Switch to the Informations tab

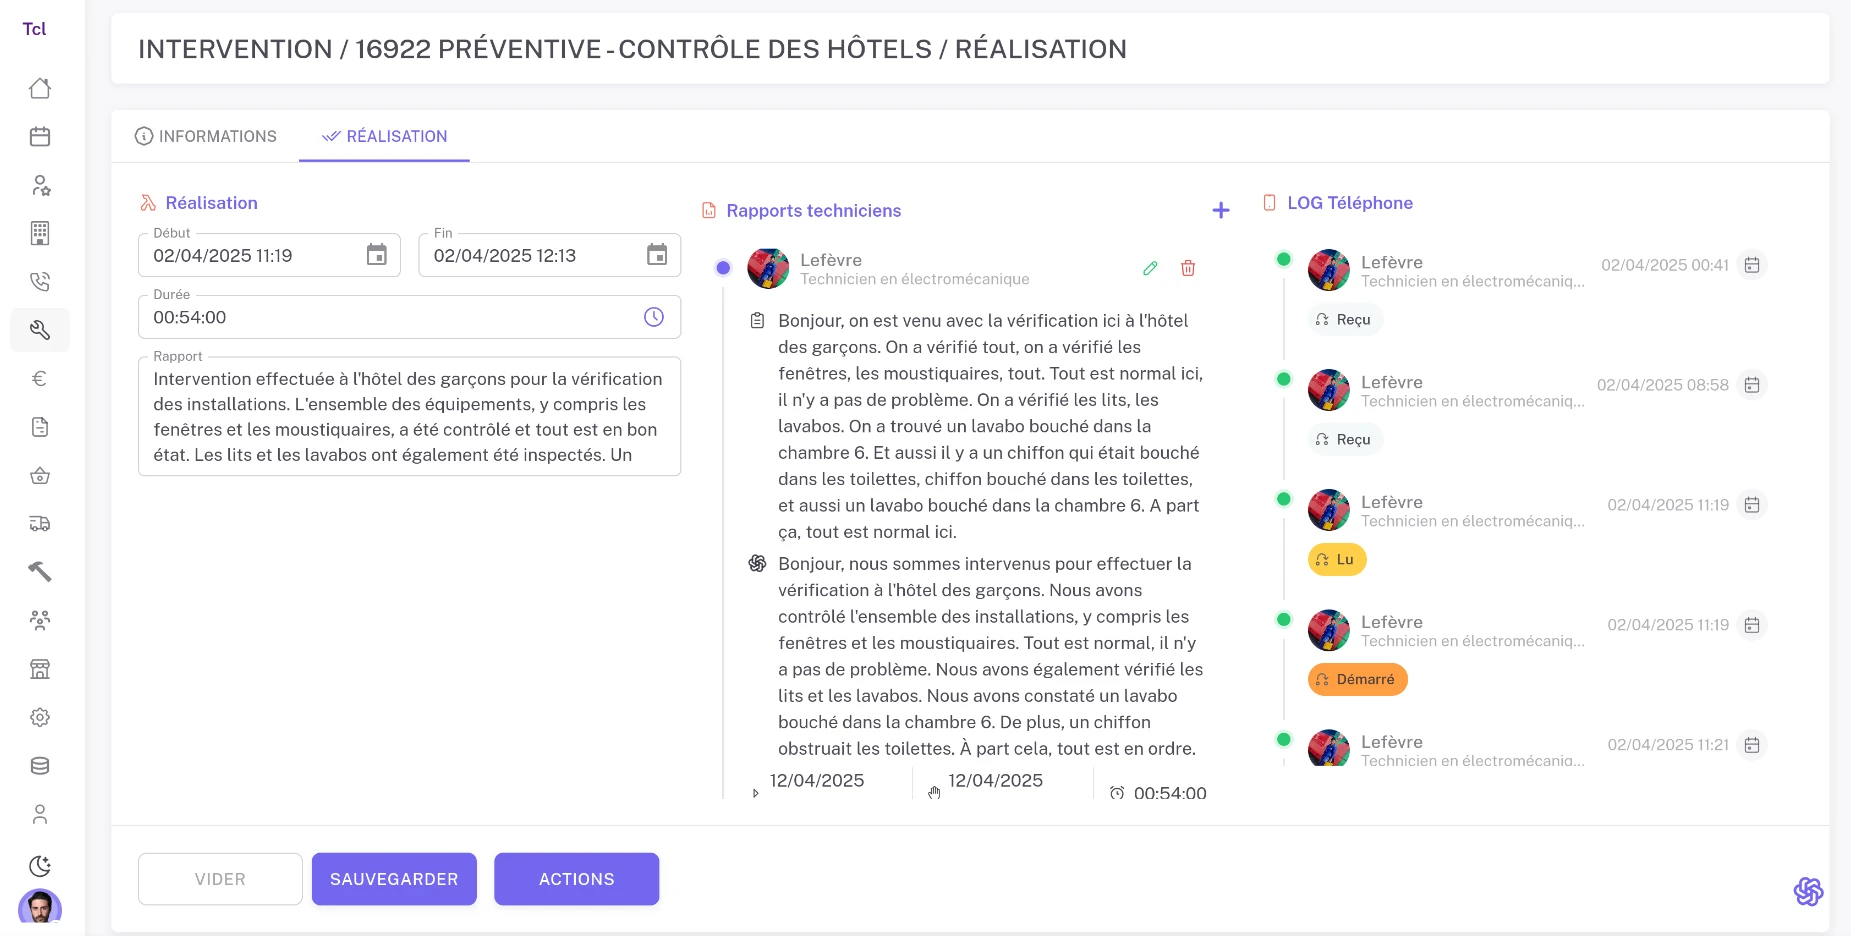point(206,136)
